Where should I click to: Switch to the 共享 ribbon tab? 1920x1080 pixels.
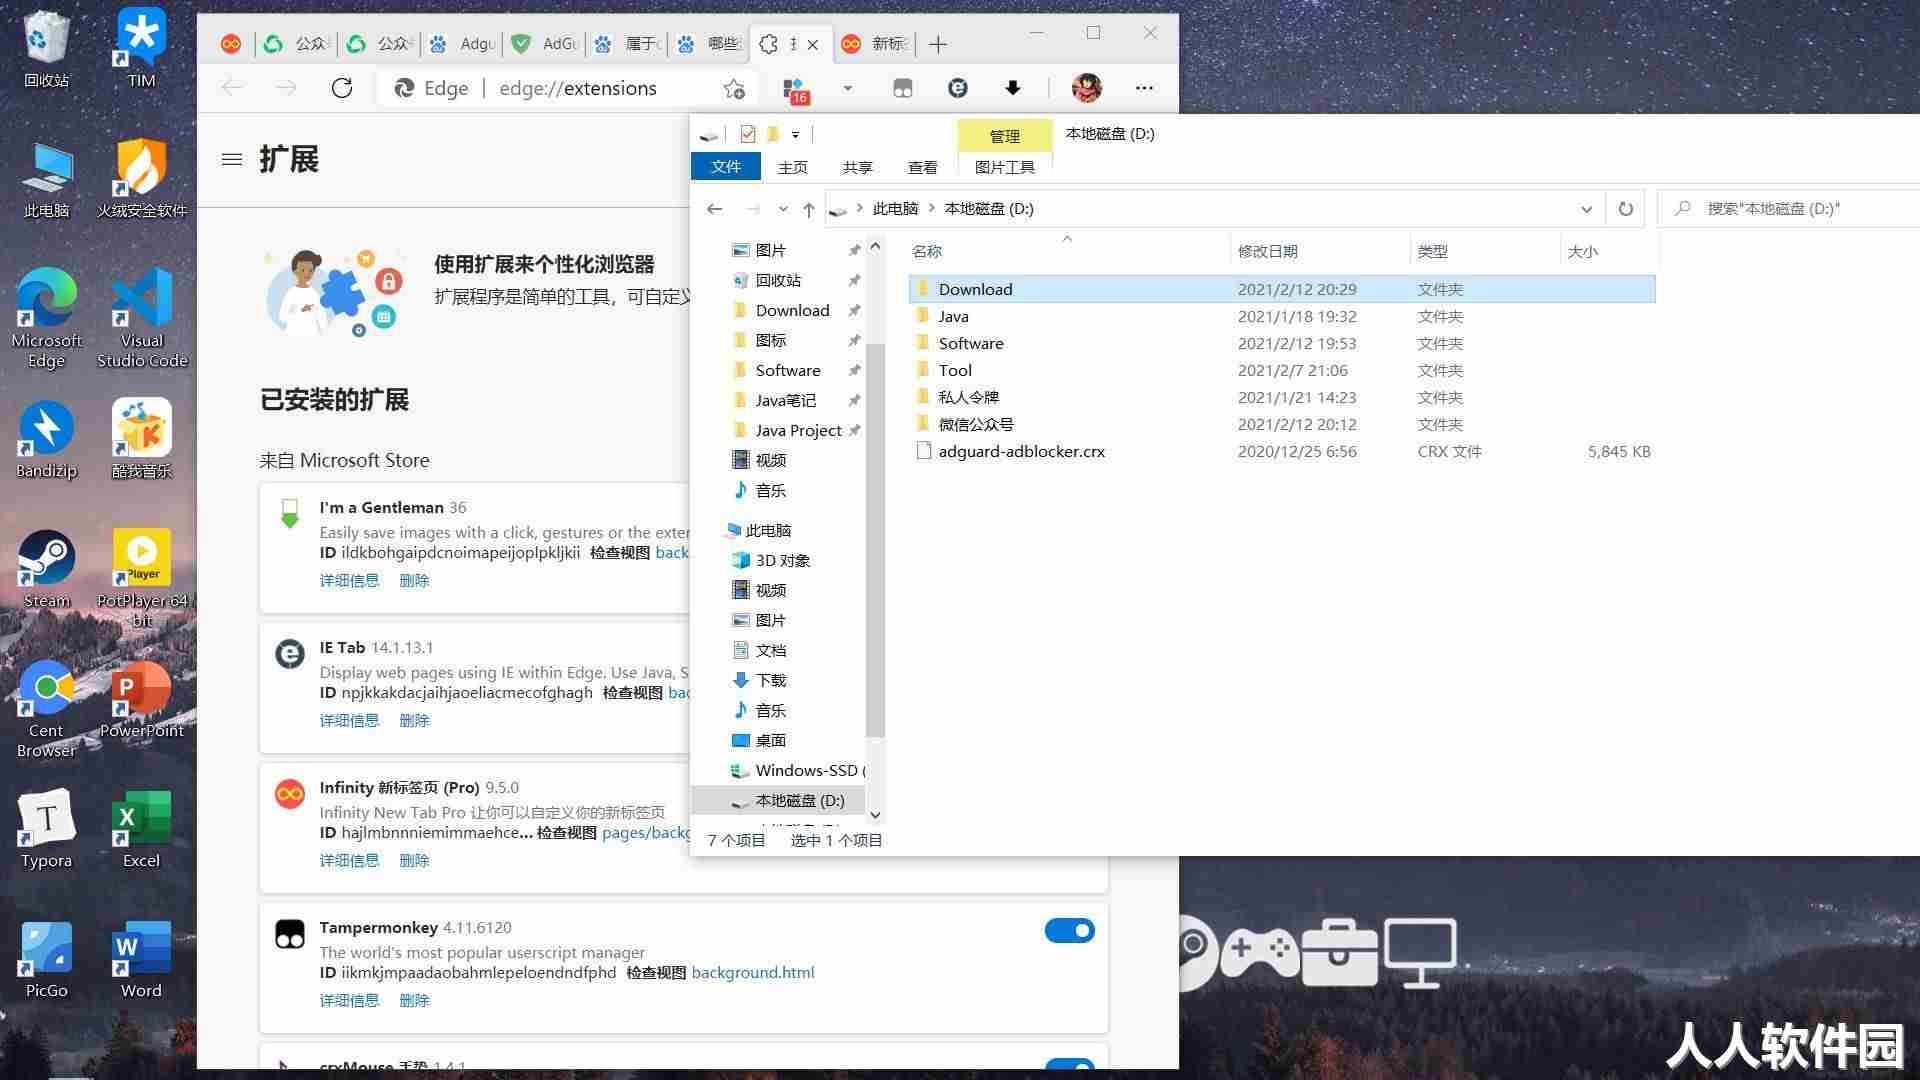(x=857, y=167)
